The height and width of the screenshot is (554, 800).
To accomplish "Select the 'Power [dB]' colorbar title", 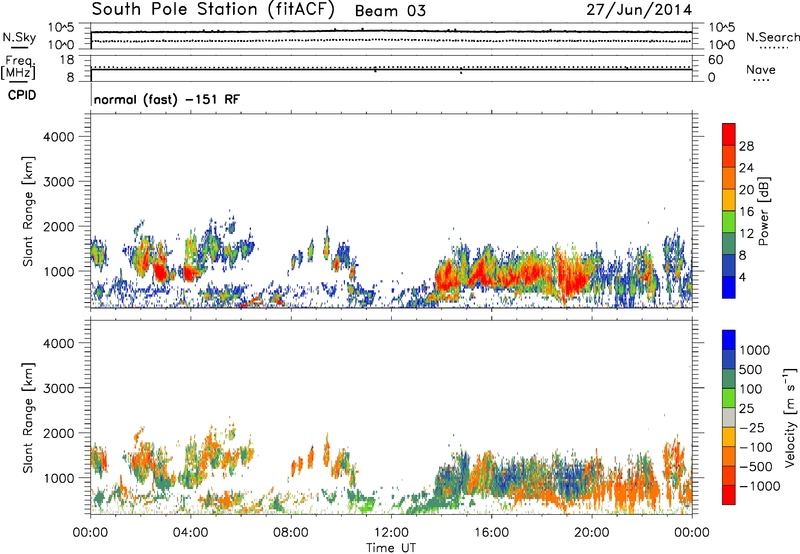I will pyautogui.click(x=764, y=211).
